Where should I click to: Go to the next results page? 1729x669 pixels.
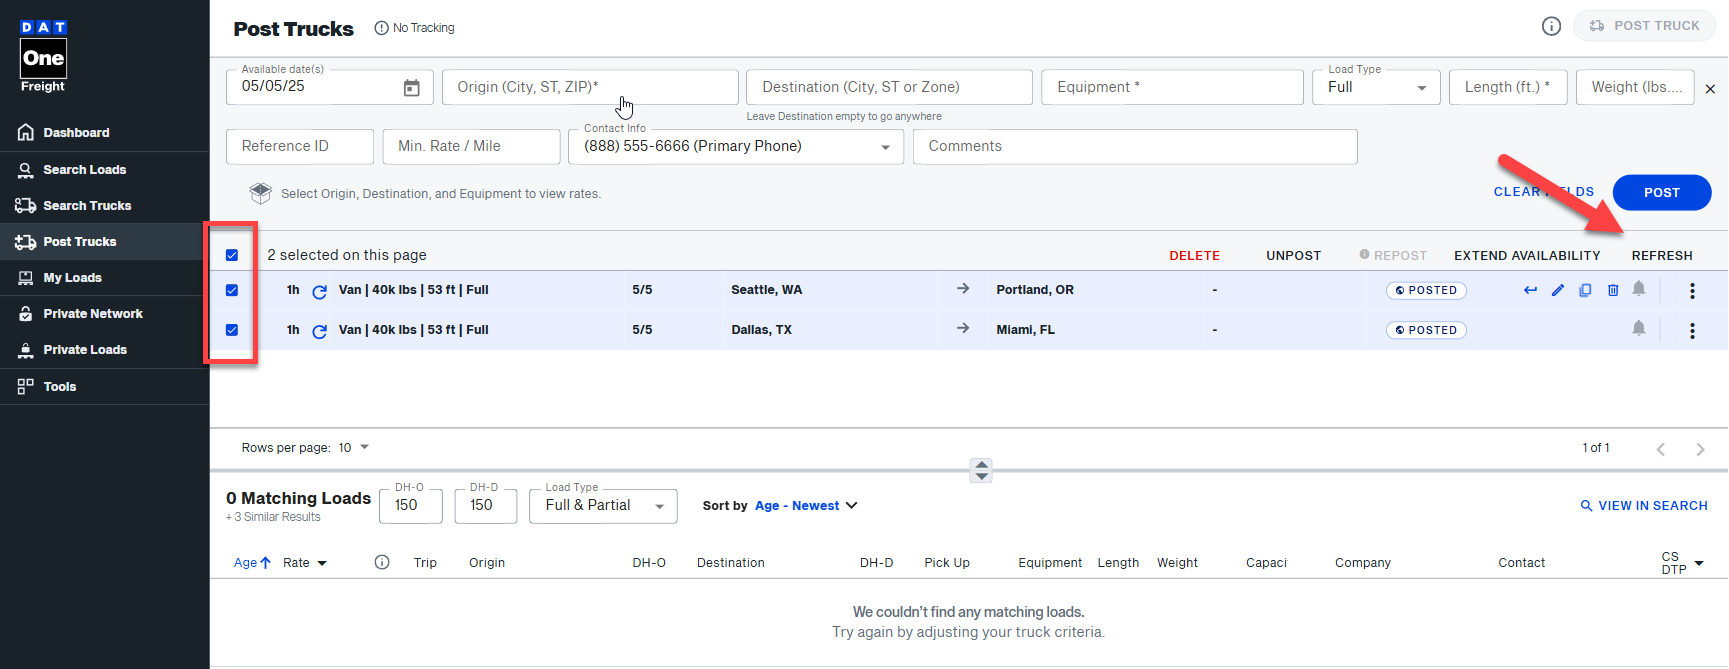1700,449
